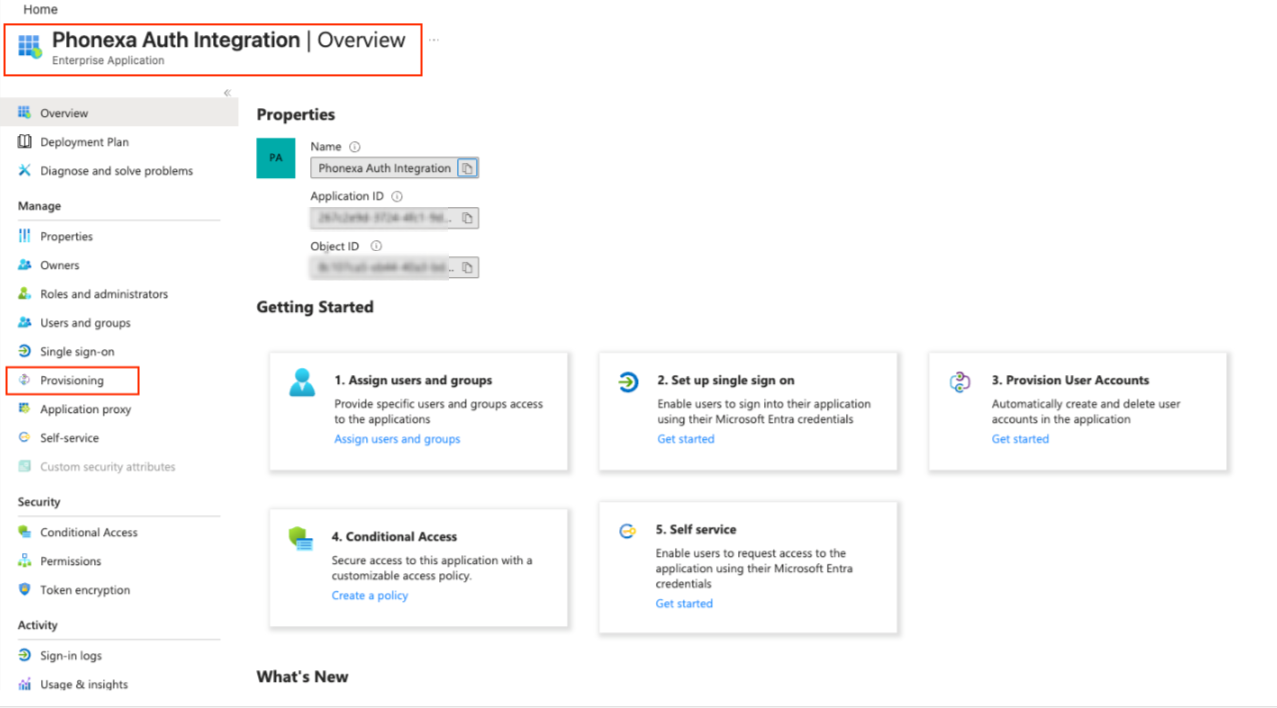This screenshot has width=1277, height=708.
Task: Open Provisioning in the Manage menu
Action: 72,381
